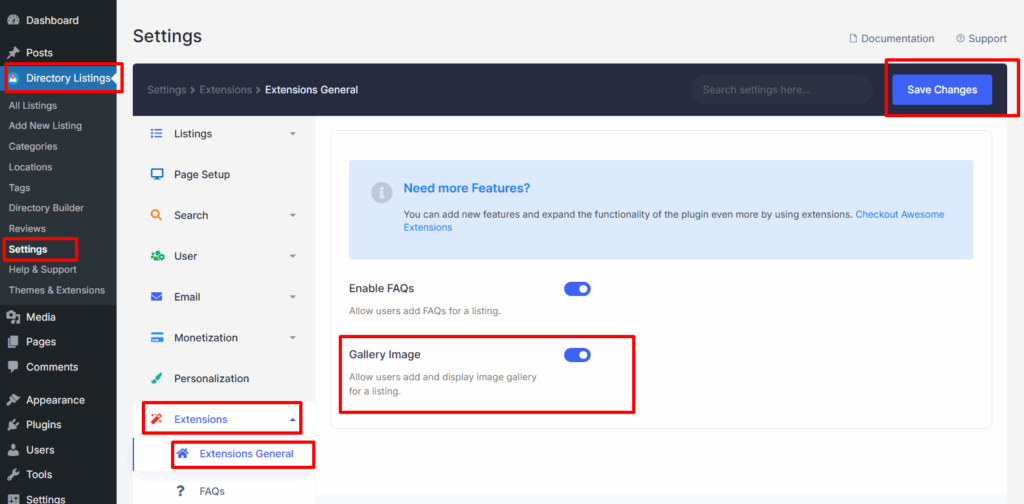Click the FAQs question mark icon

pyautogui.click(x=181, y=491)
